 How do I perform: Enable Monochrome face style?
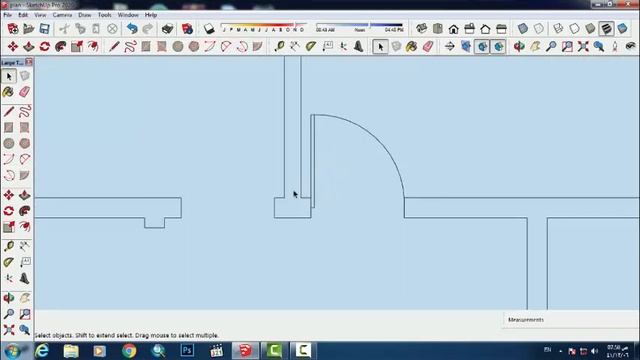(x=622, y=29)
